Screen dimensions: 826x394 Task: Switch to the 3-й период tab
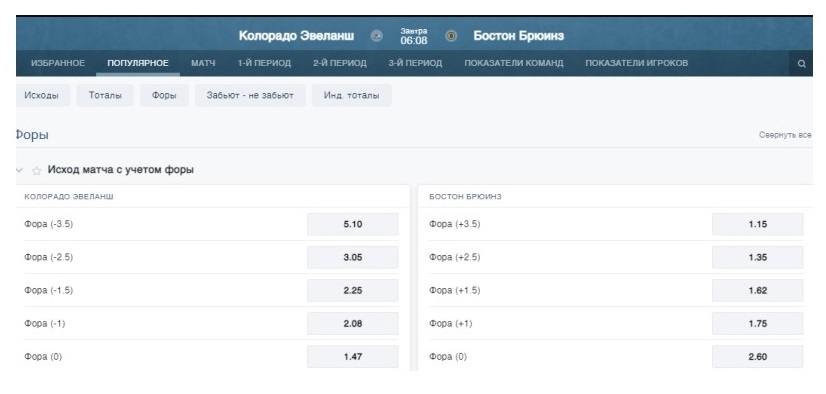point(415,63)
